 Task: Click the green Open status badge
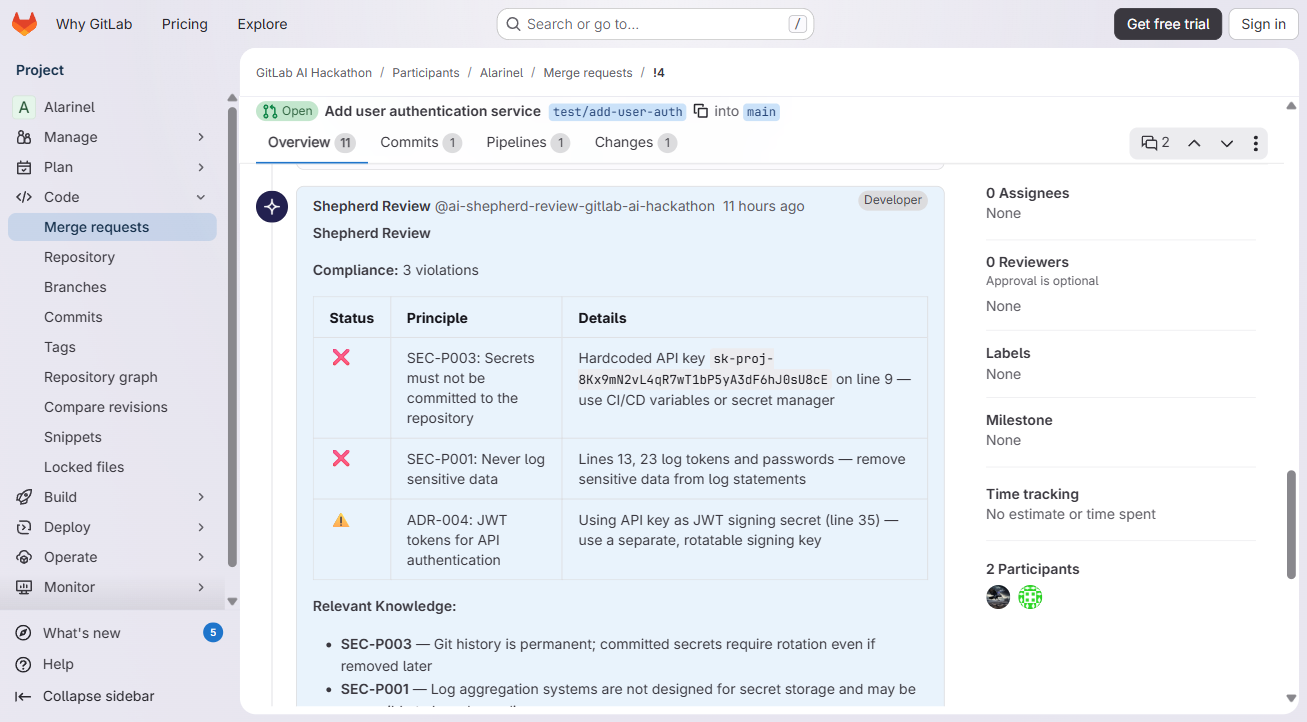[287, 111]
